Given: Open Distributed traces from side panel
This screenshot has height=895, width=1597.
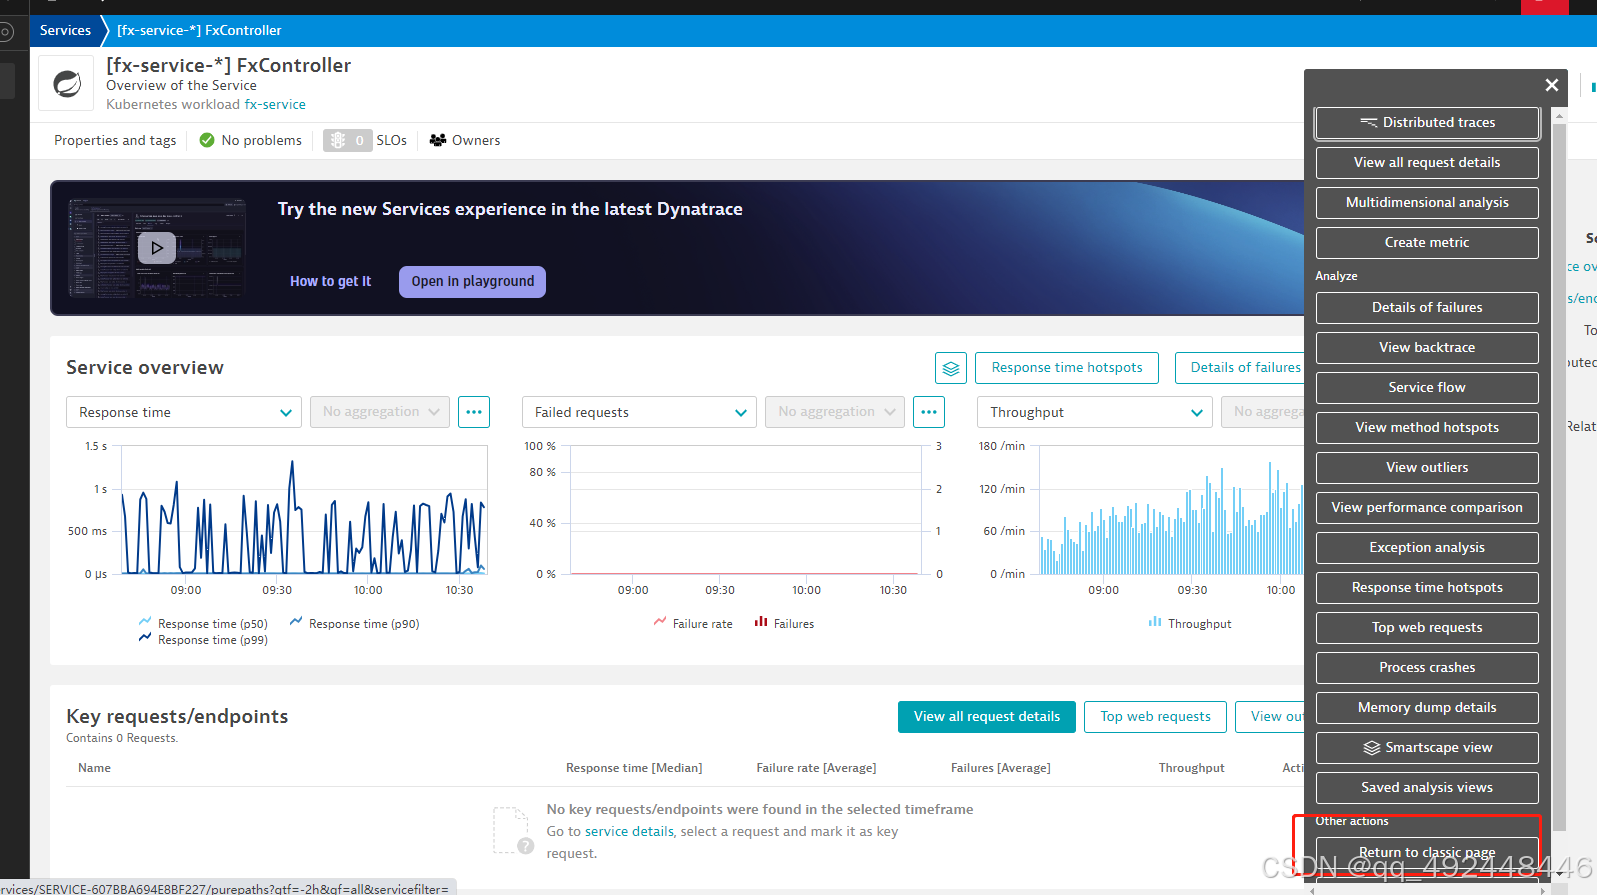Looking at the screenshot, I should [x=1427, y=123].
